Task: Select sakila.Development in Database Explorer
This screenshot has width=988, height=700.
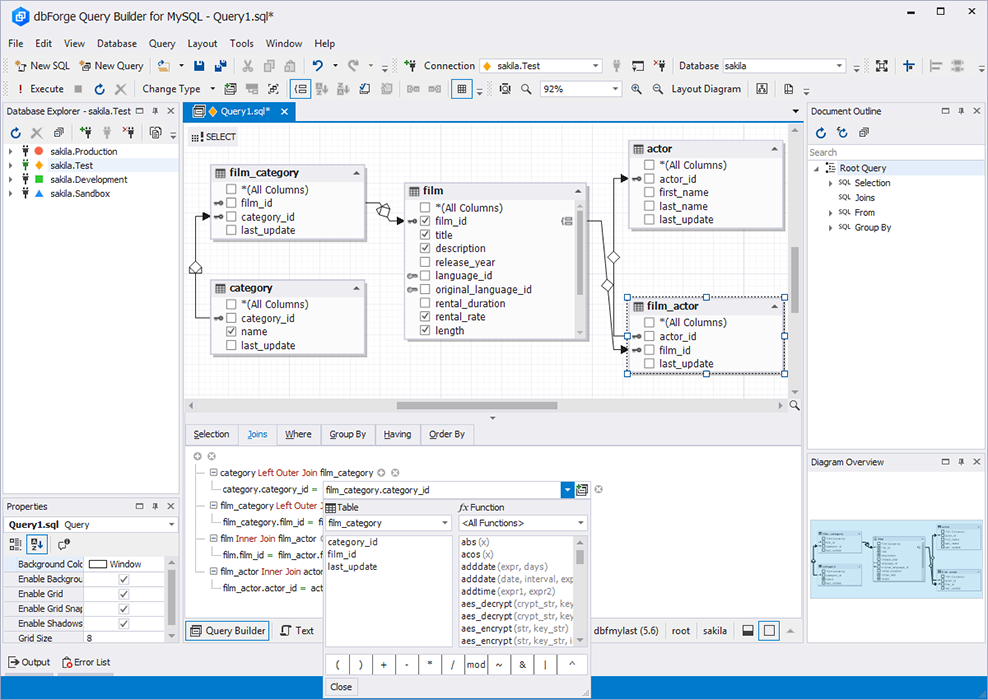Action: [x=83, y=179]
